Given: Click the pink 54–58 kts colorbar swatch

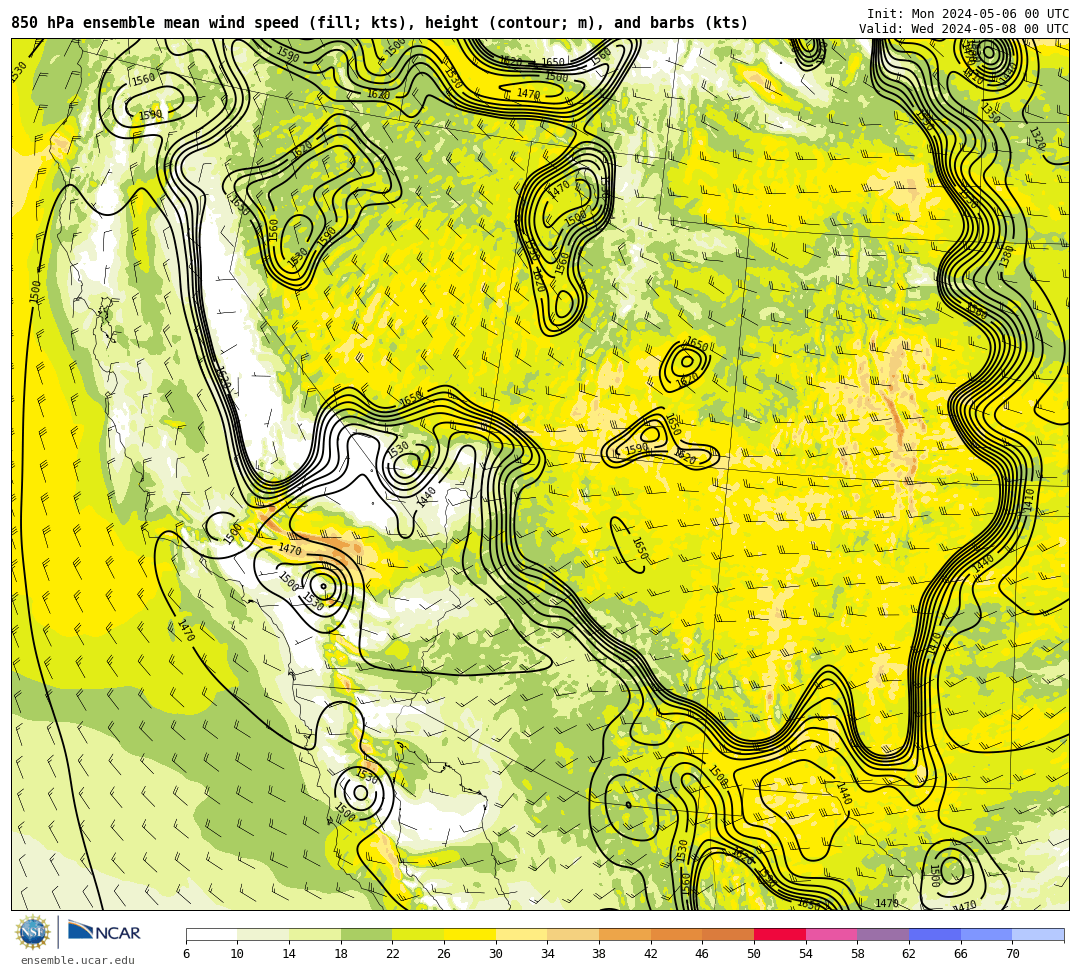Looking at the screenshot, I should (x=831, y=934).
